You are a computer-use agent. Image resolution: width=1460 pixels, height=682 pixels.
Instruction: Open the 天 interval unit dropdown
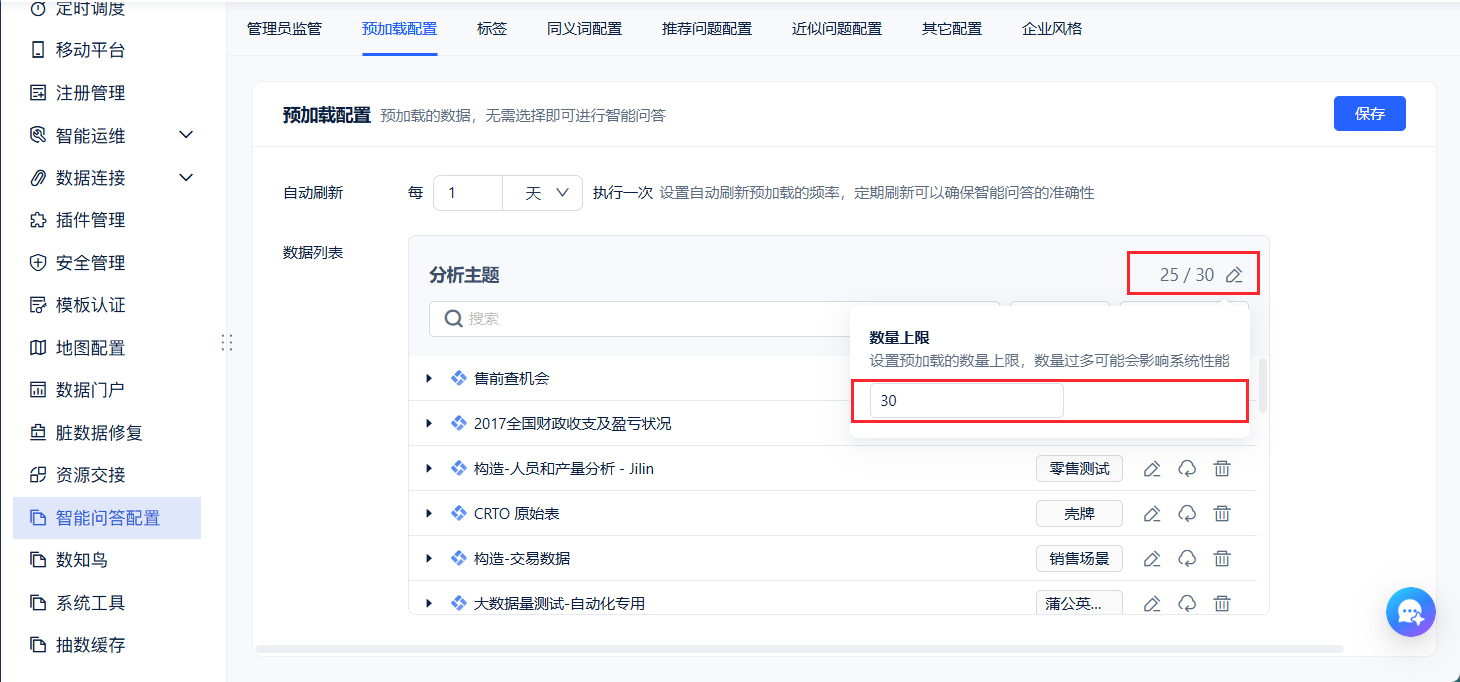point(542,193)
